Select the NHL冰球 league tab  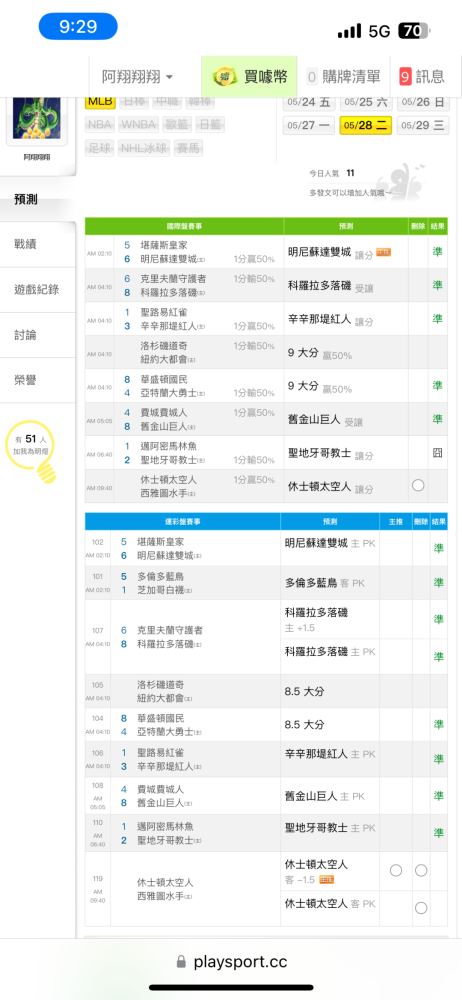click(x=144, y=148)
